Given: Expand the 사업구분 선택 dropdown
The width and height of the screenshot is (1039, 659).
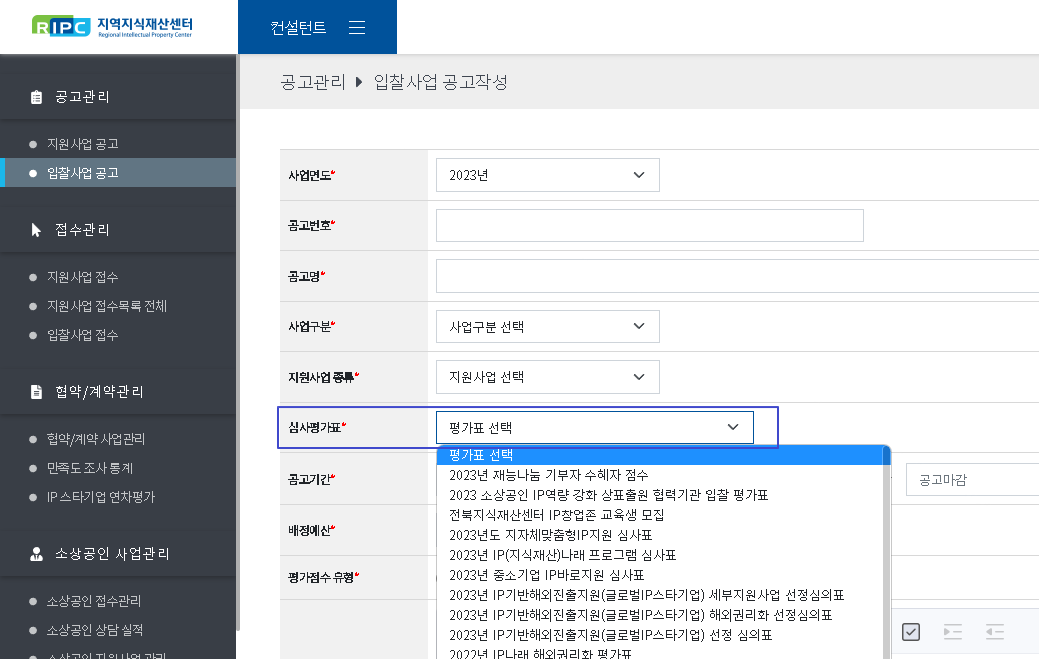Looking at the screenshot, I should (x=547, y=327).
